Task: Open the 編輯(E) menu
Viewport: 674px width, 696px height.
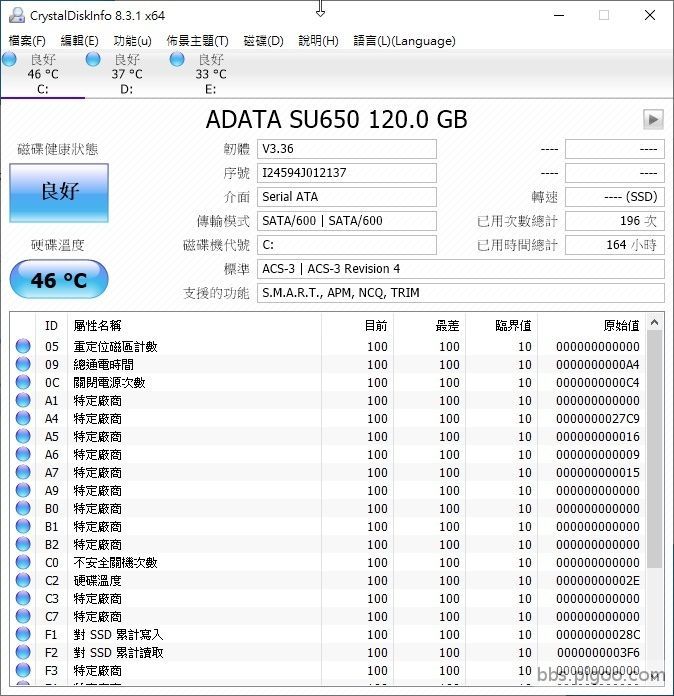Action: click(79, 41)
